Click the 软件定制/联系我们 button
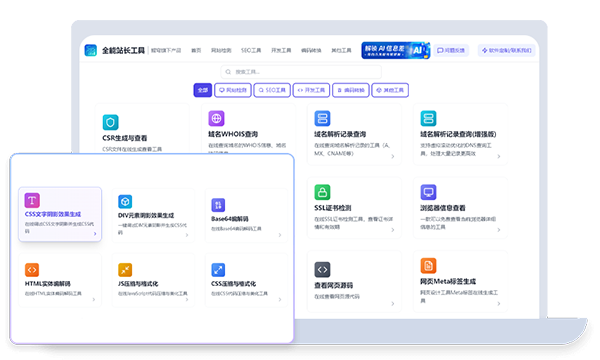The width and height of the screenshot is (600, 360). [x=506, y=50]
